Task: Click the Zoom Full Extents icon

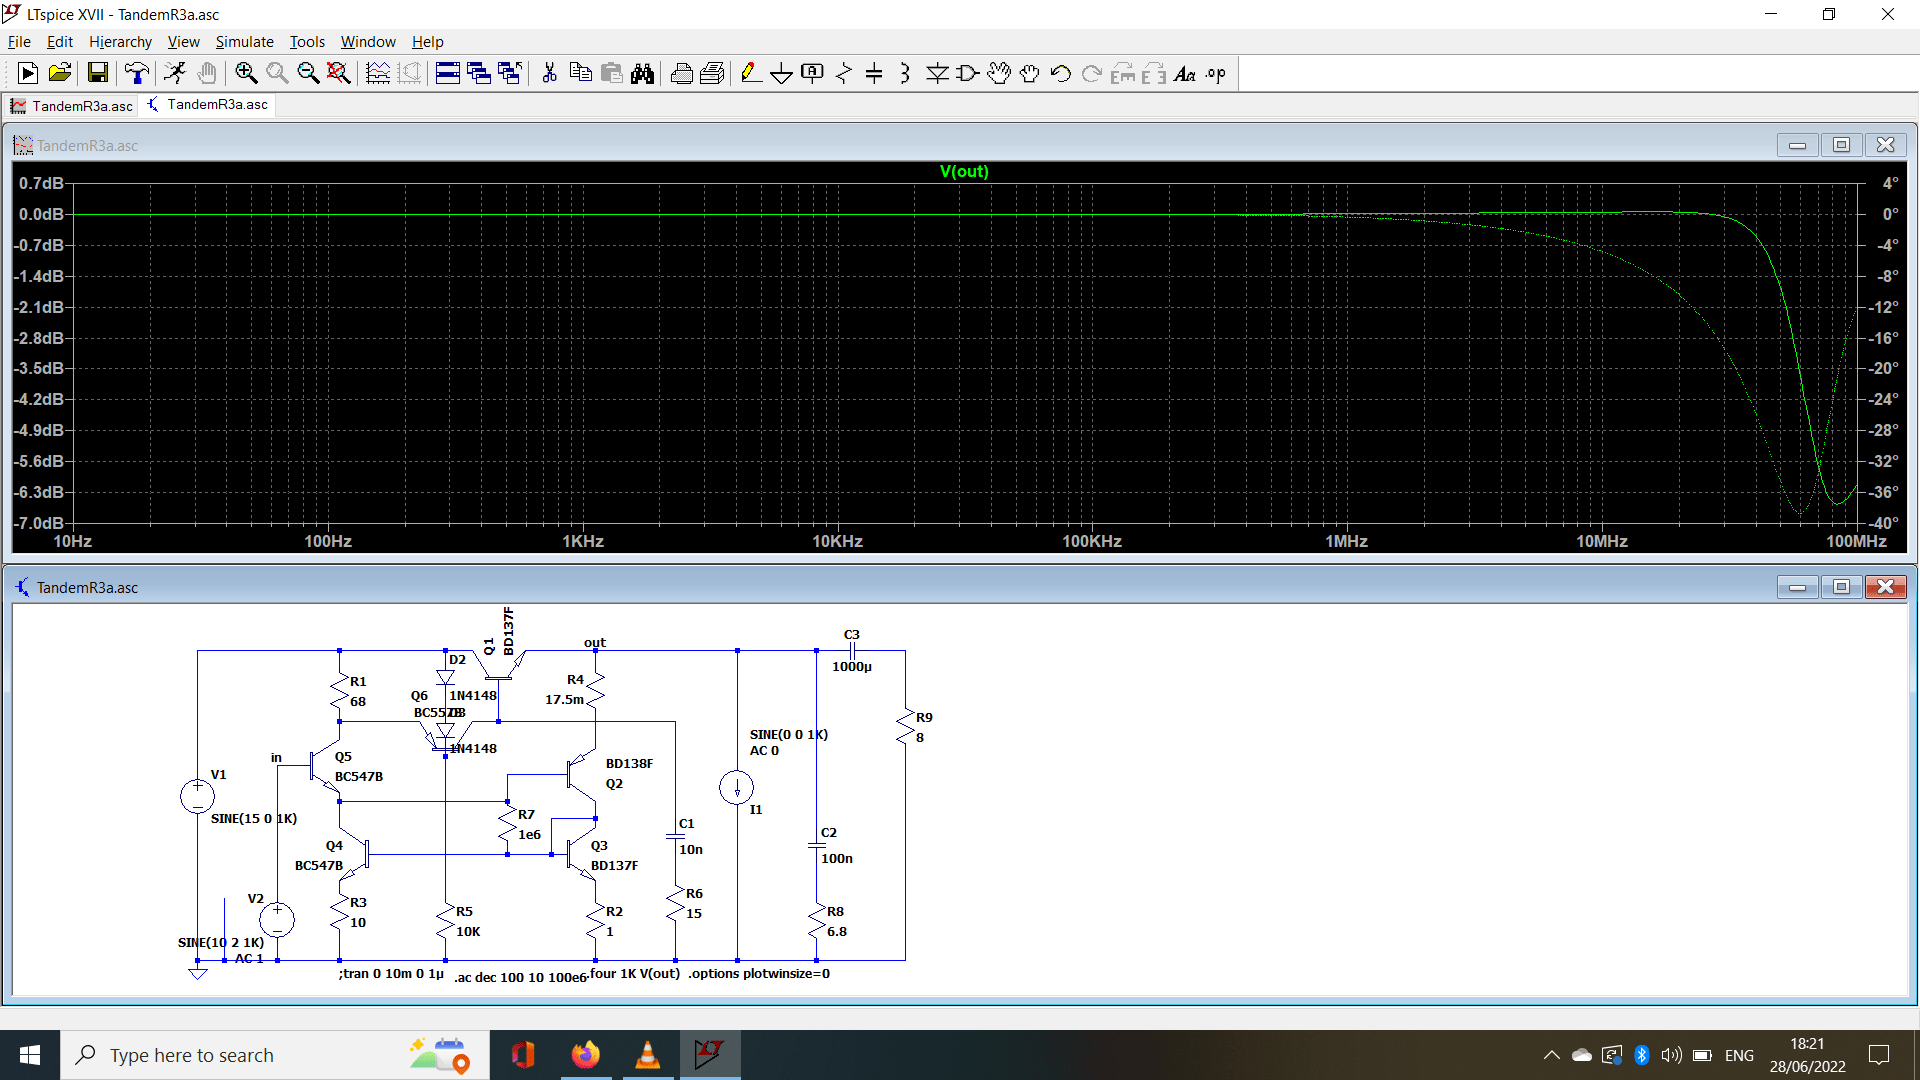Action: [x=339, y=73]
